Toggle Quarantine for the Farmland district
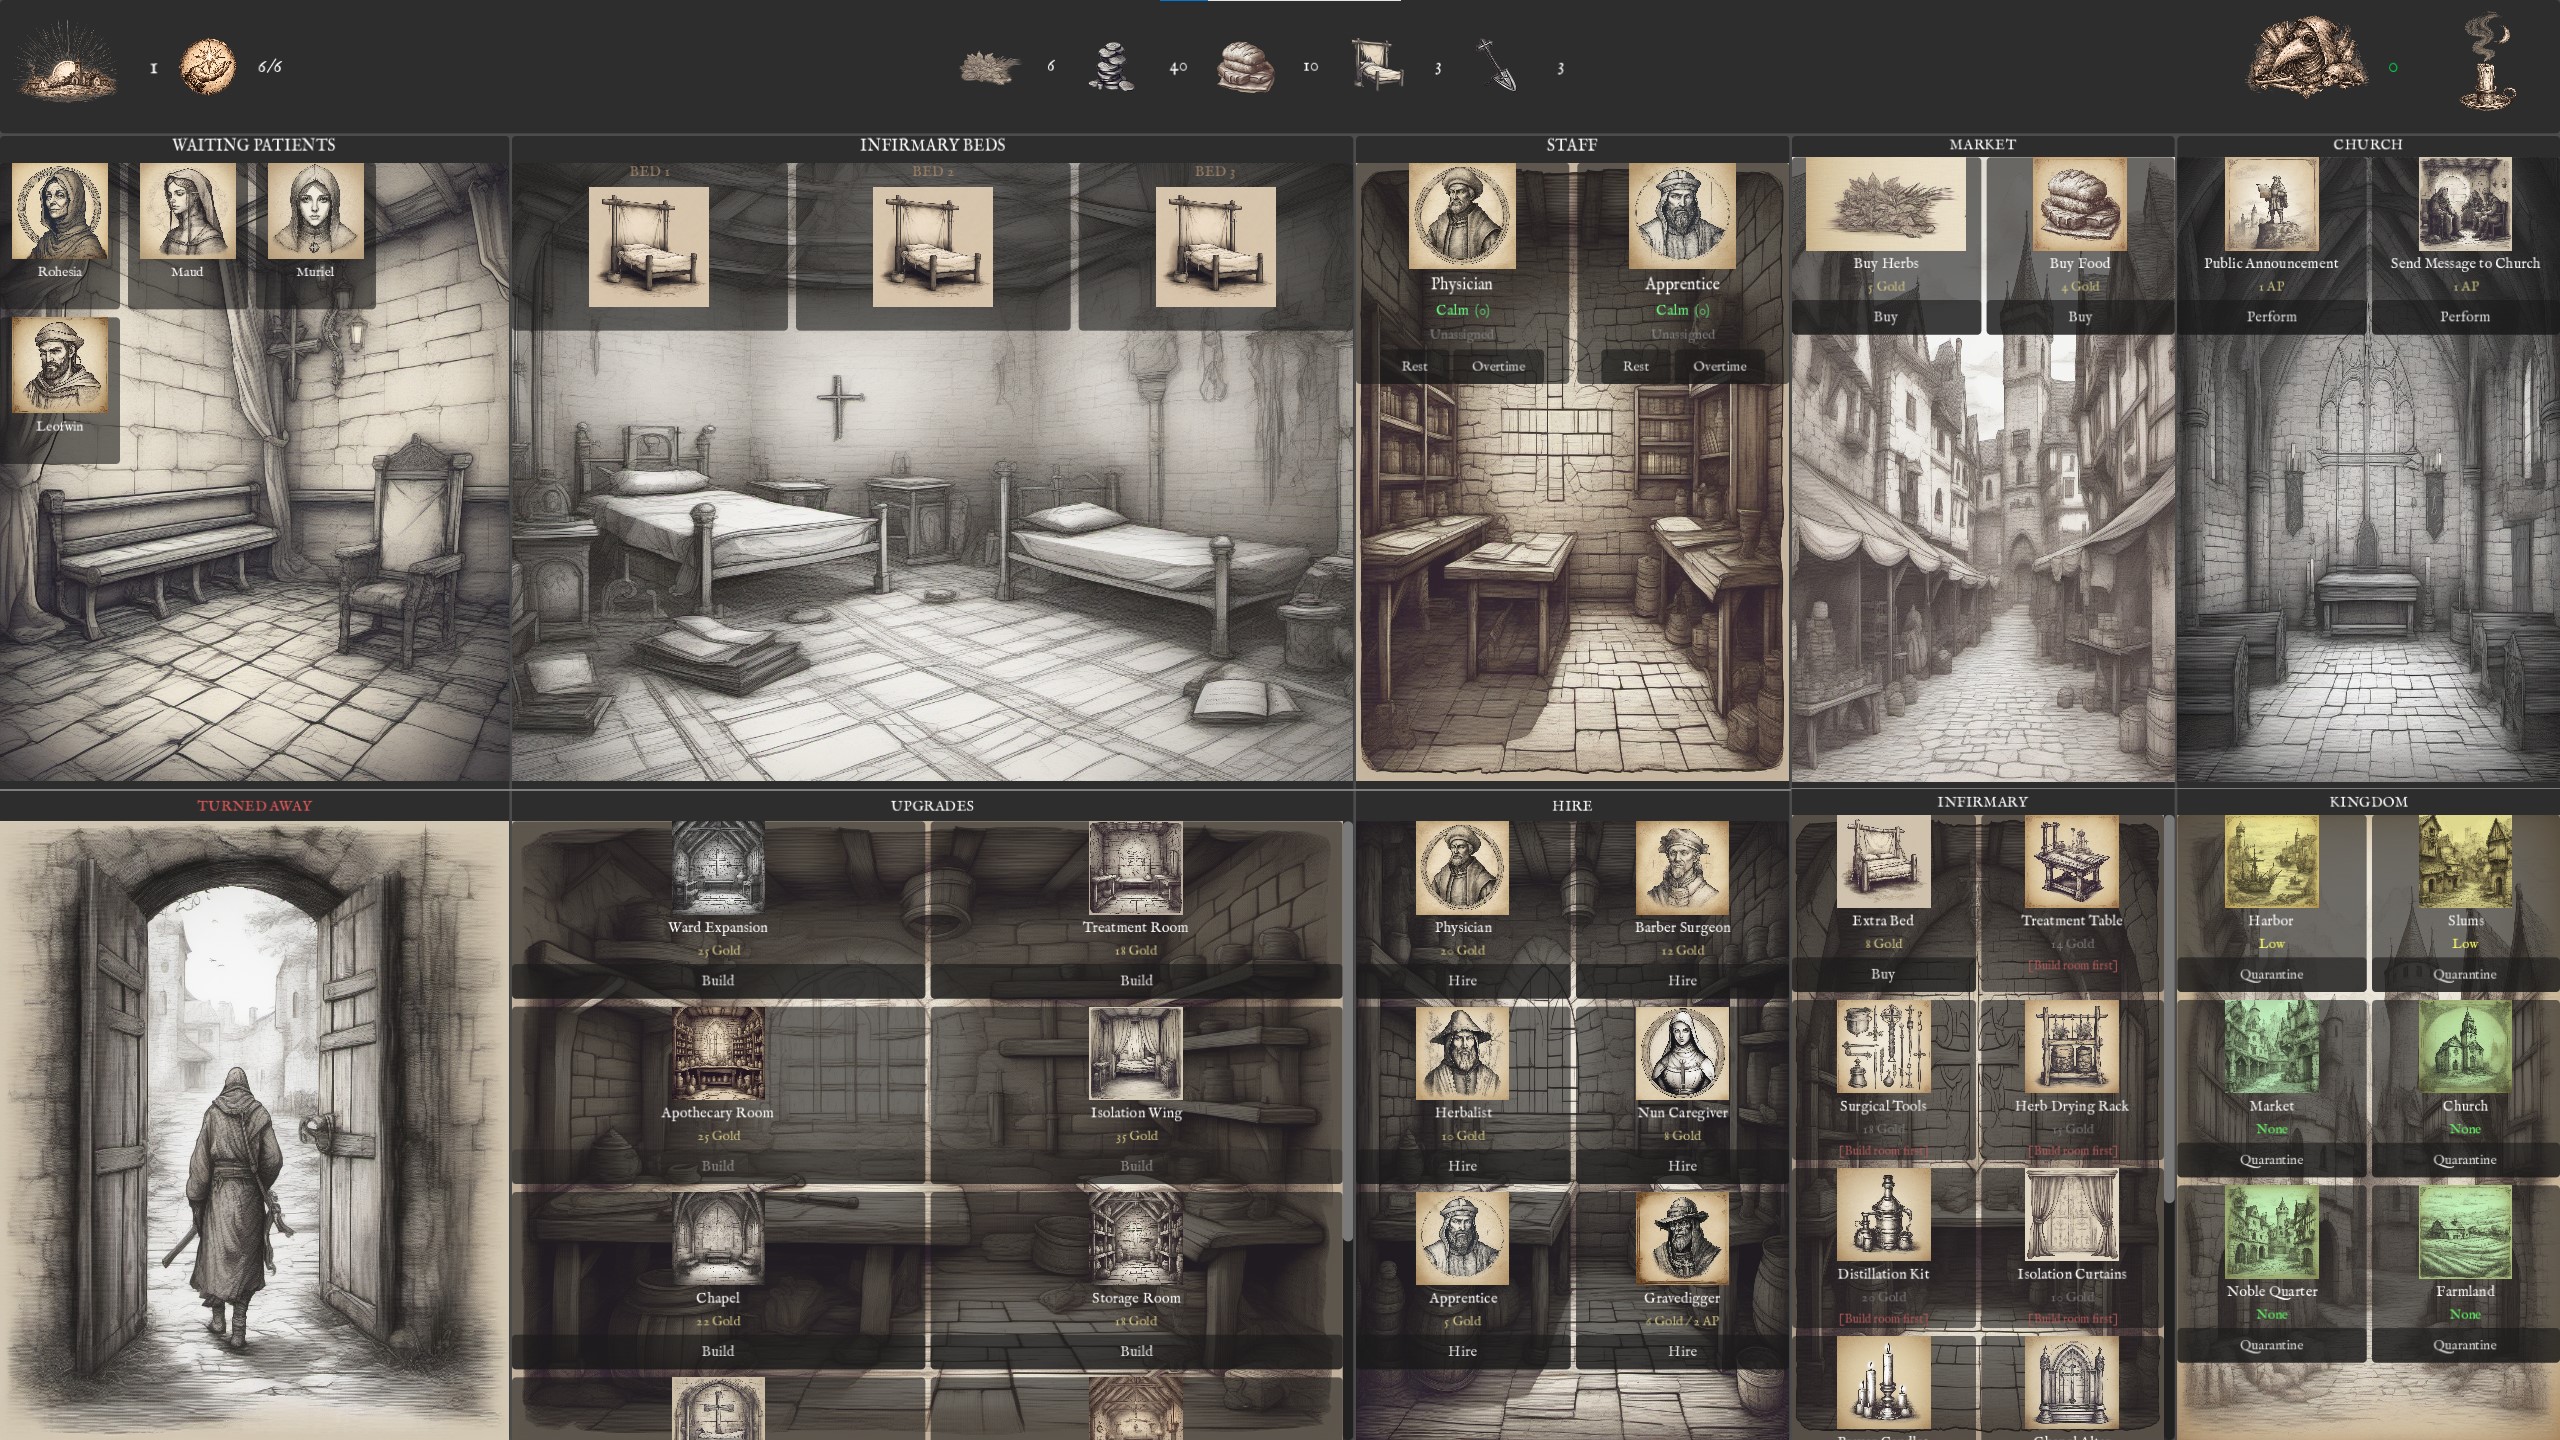 coord(2465,1345)
